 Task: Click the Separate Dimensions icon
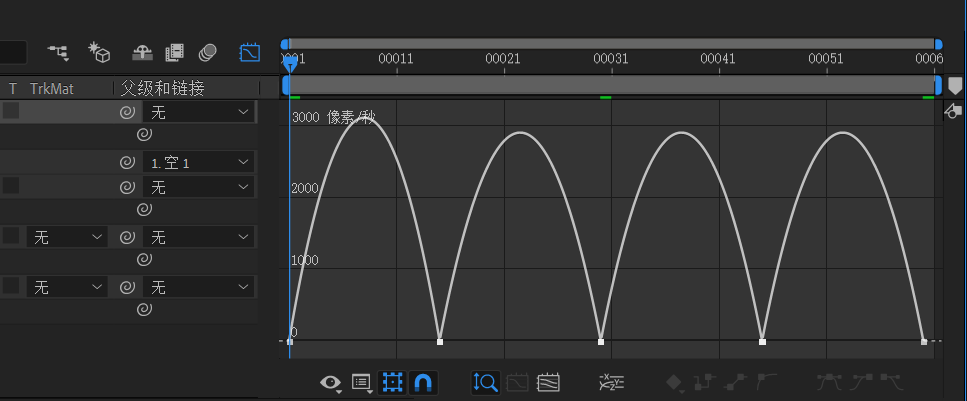610,382
